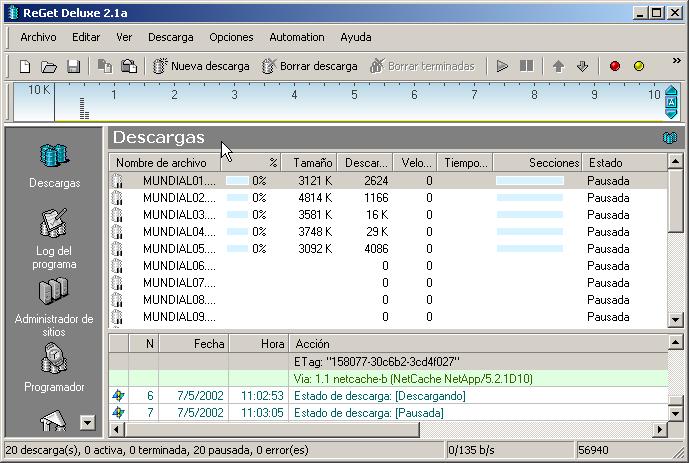The width and height of the screenshot is (689, 463).
Task: Open Administrador de sitios in sidebar
Action: pyautogui.click(x=54, y=305)
